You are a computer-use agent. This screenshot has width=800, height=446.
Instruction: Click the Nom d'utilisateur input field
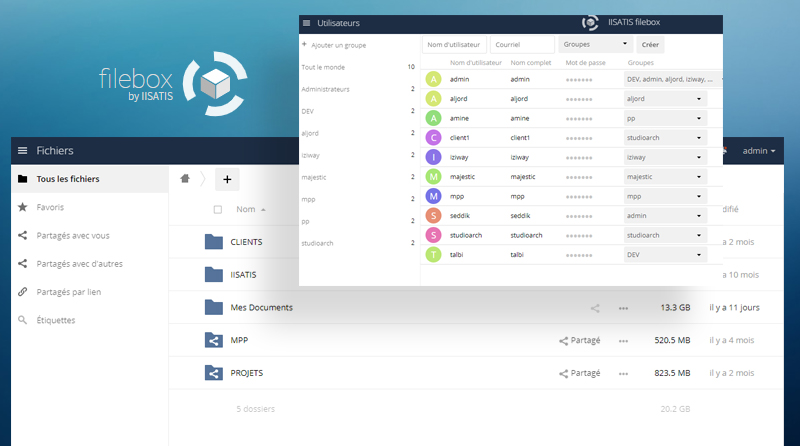pos(455,45)
